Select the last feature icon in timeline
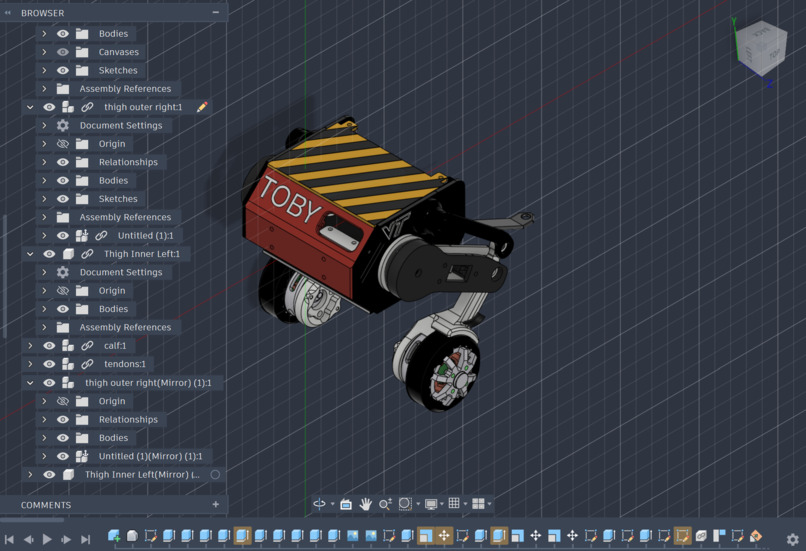This screenshot has height=551, width=806. coord(756,536)
